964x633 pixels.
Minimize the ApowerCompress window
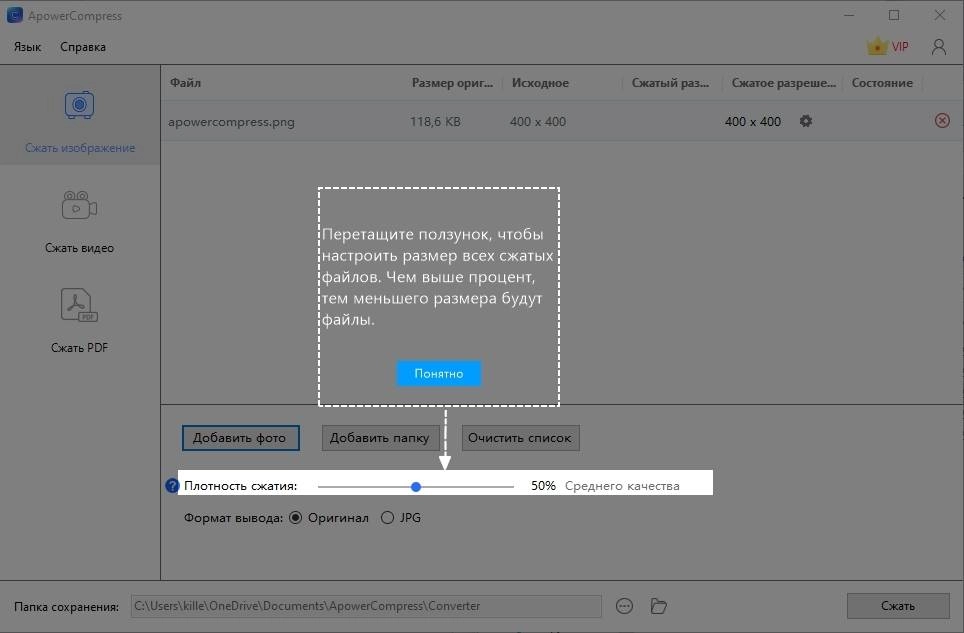(849, 15)
